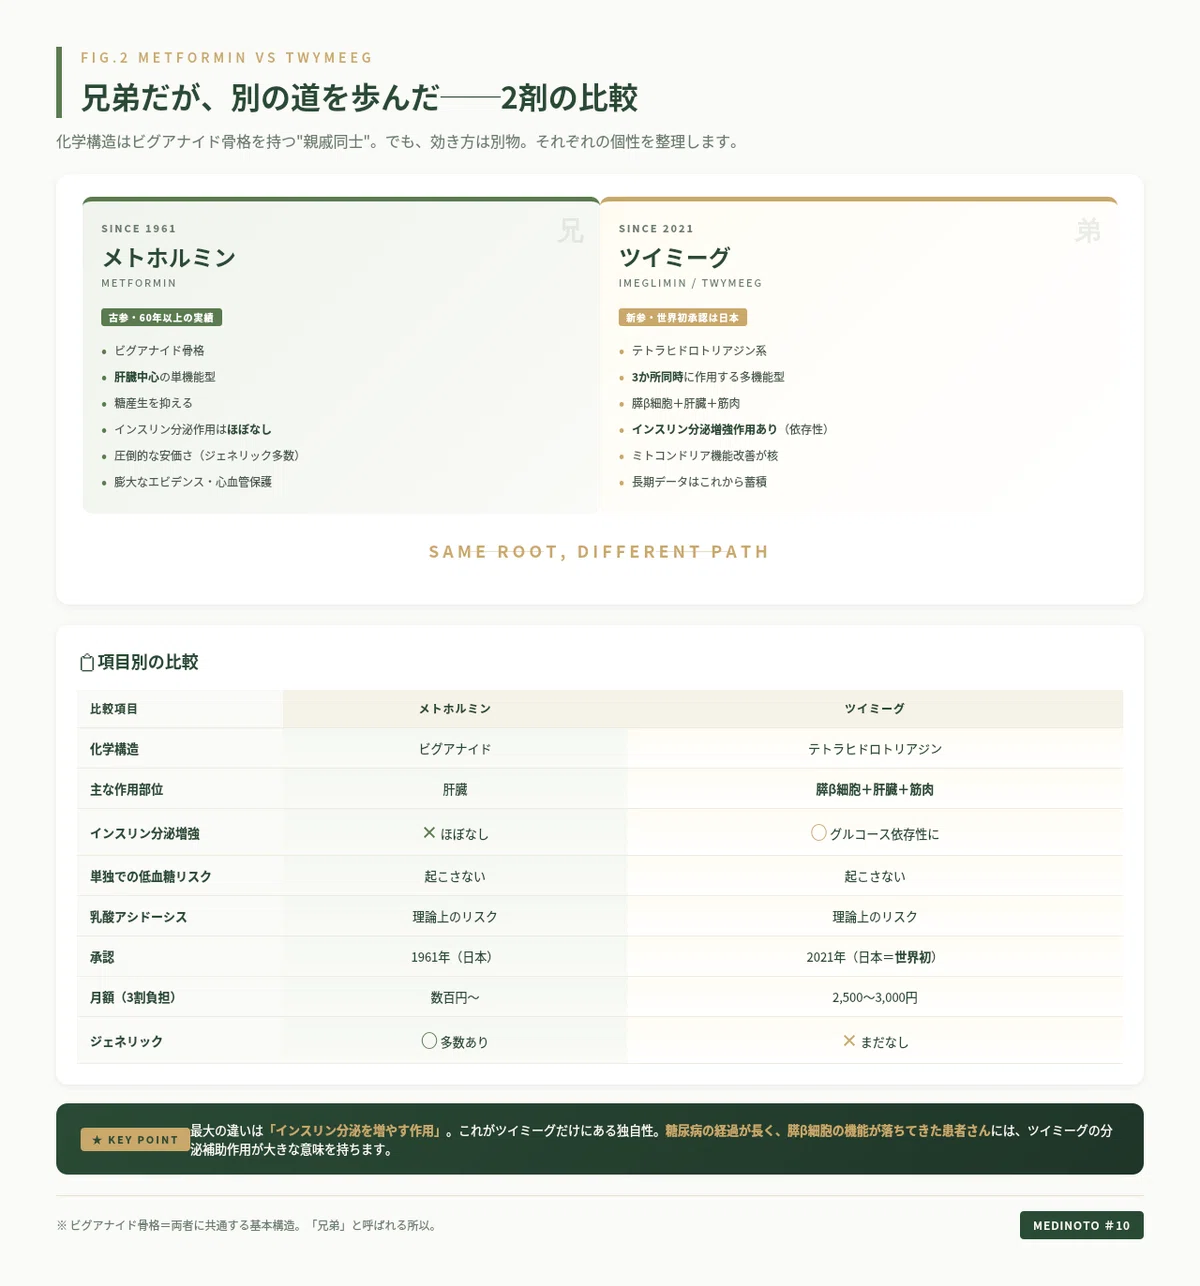Click the bullet 圧倒的な安価さ（ジェネリック多数）

[209, 455]
